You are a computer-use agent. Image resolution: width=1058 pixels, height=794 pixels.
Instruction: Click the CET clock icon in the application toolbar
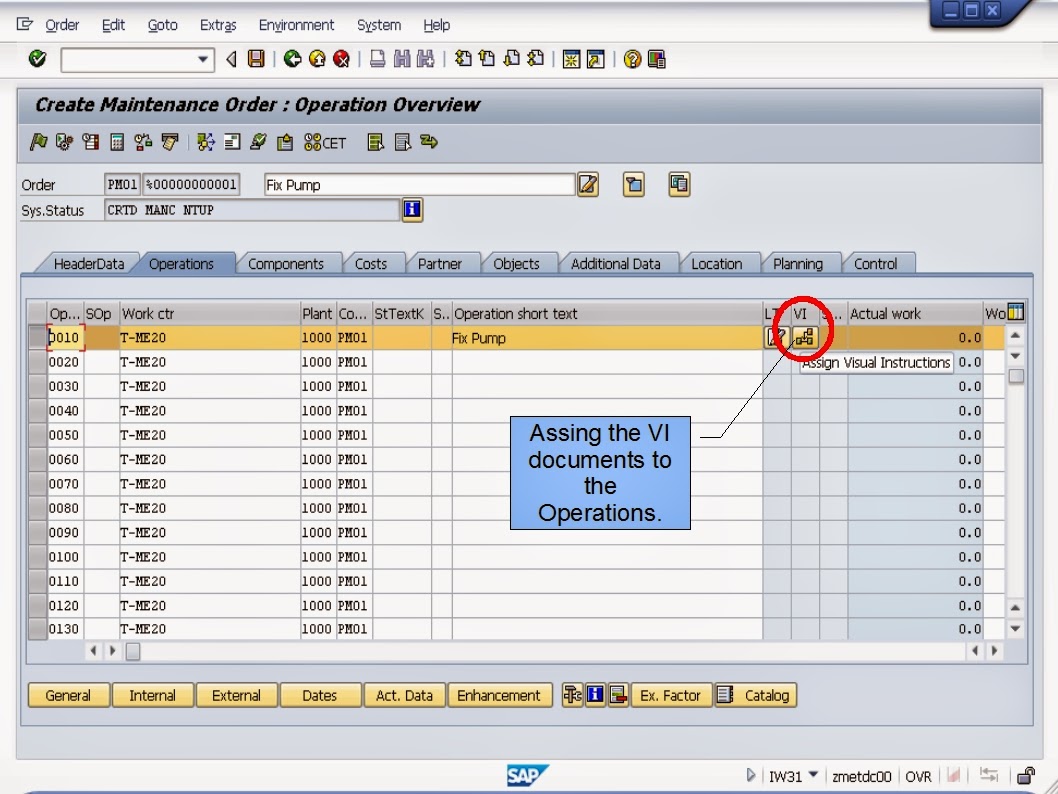[313, 142]
